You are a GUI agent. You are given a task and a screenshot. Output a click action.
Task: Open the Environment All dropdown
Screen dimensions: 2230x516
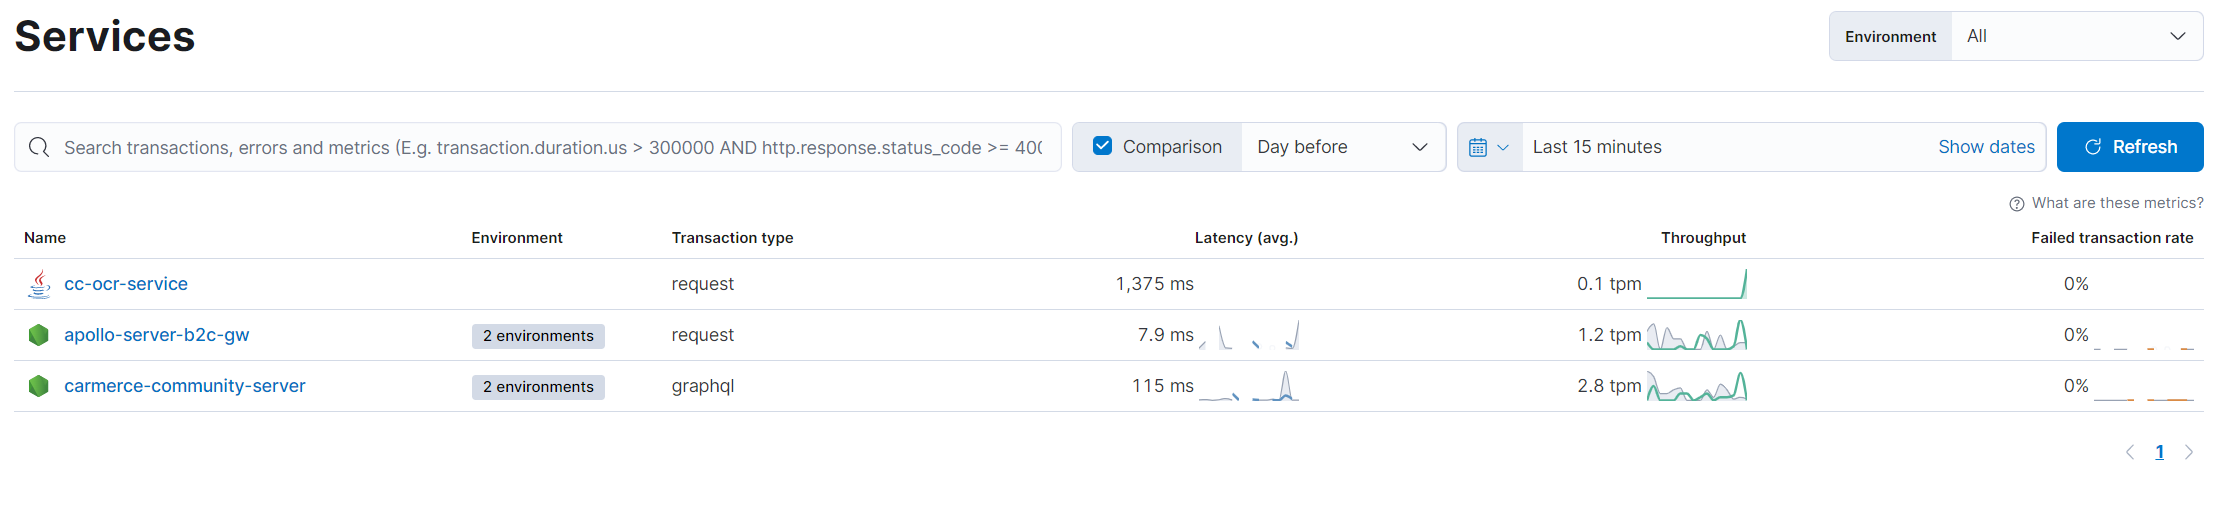click(2076, 36)
